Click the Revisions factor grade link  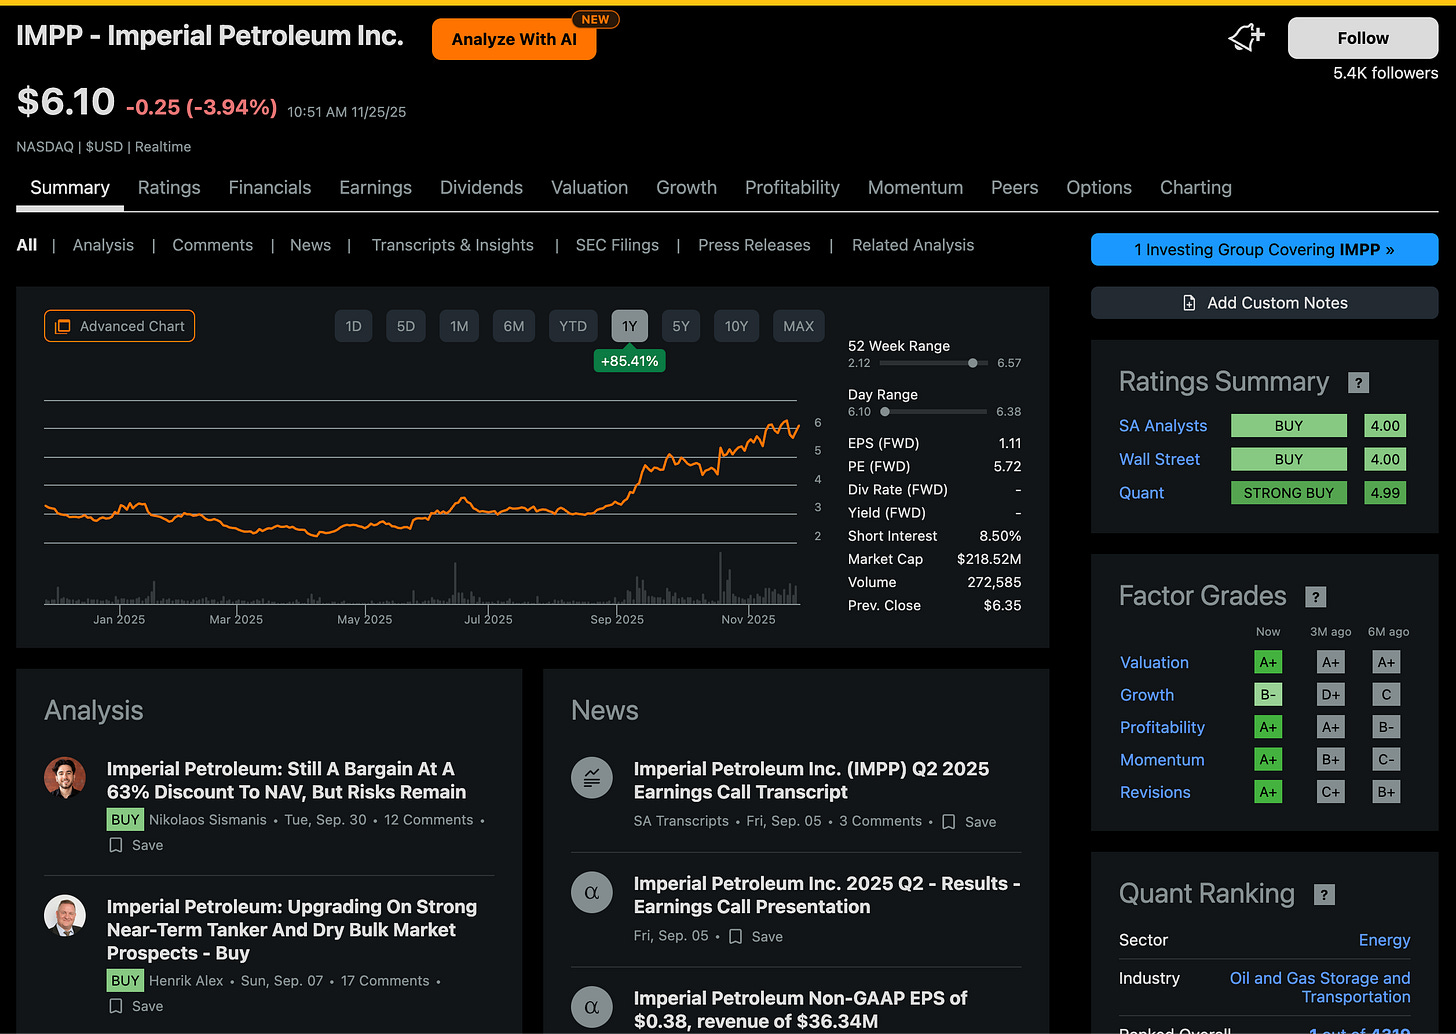pyautogui.click(x=1155, y=792)
